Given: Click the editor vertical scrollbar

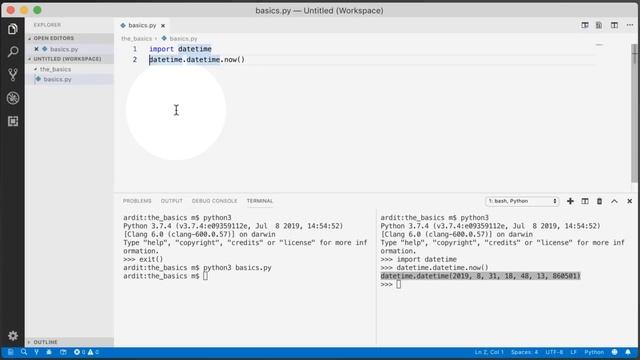Looking at the screenshot, I should [x=634, y=114].
